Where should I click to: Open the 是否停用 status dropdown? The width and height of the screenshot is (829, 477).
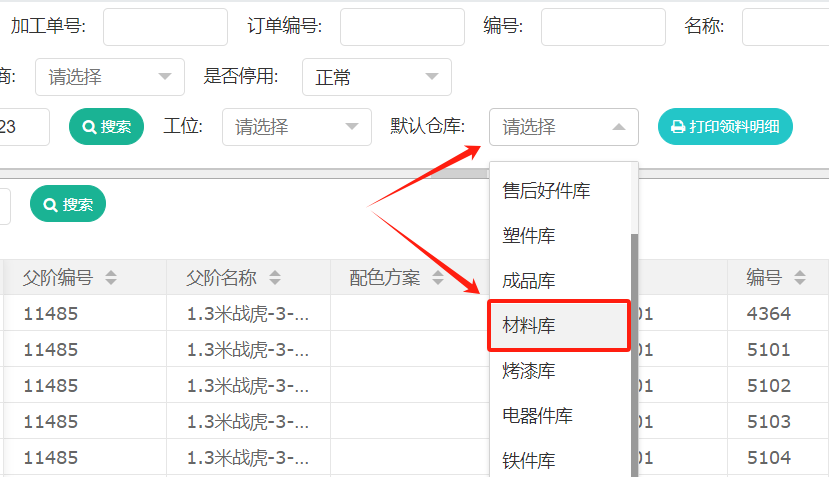[377, 77]
